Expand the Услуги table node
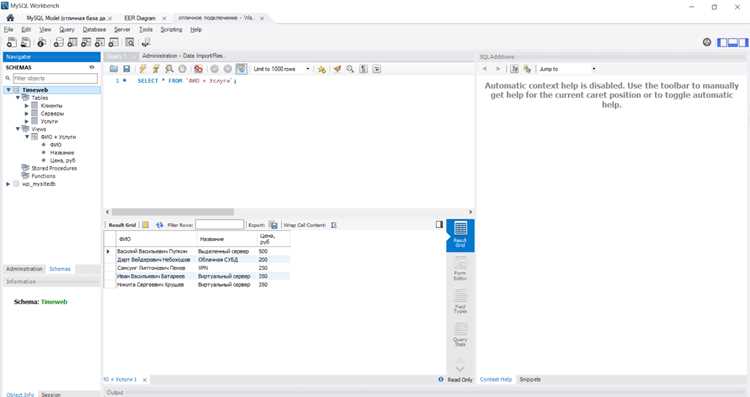This screenshot has height=397, width=750. pyautogui.click(x=27, y=121)
